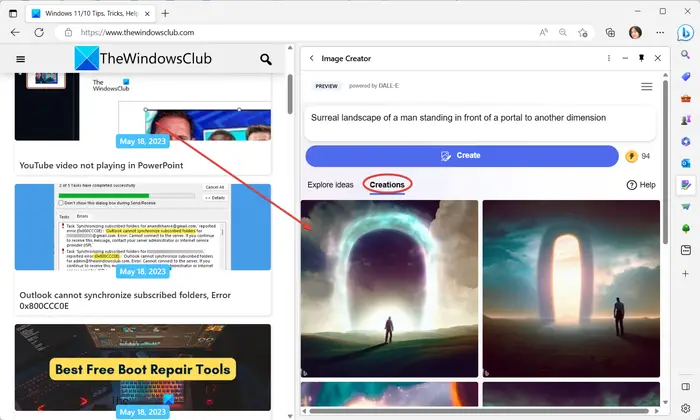Open the Image Creator hamburger menu
The width and height of the screenshot is (700, 420).
646,87
